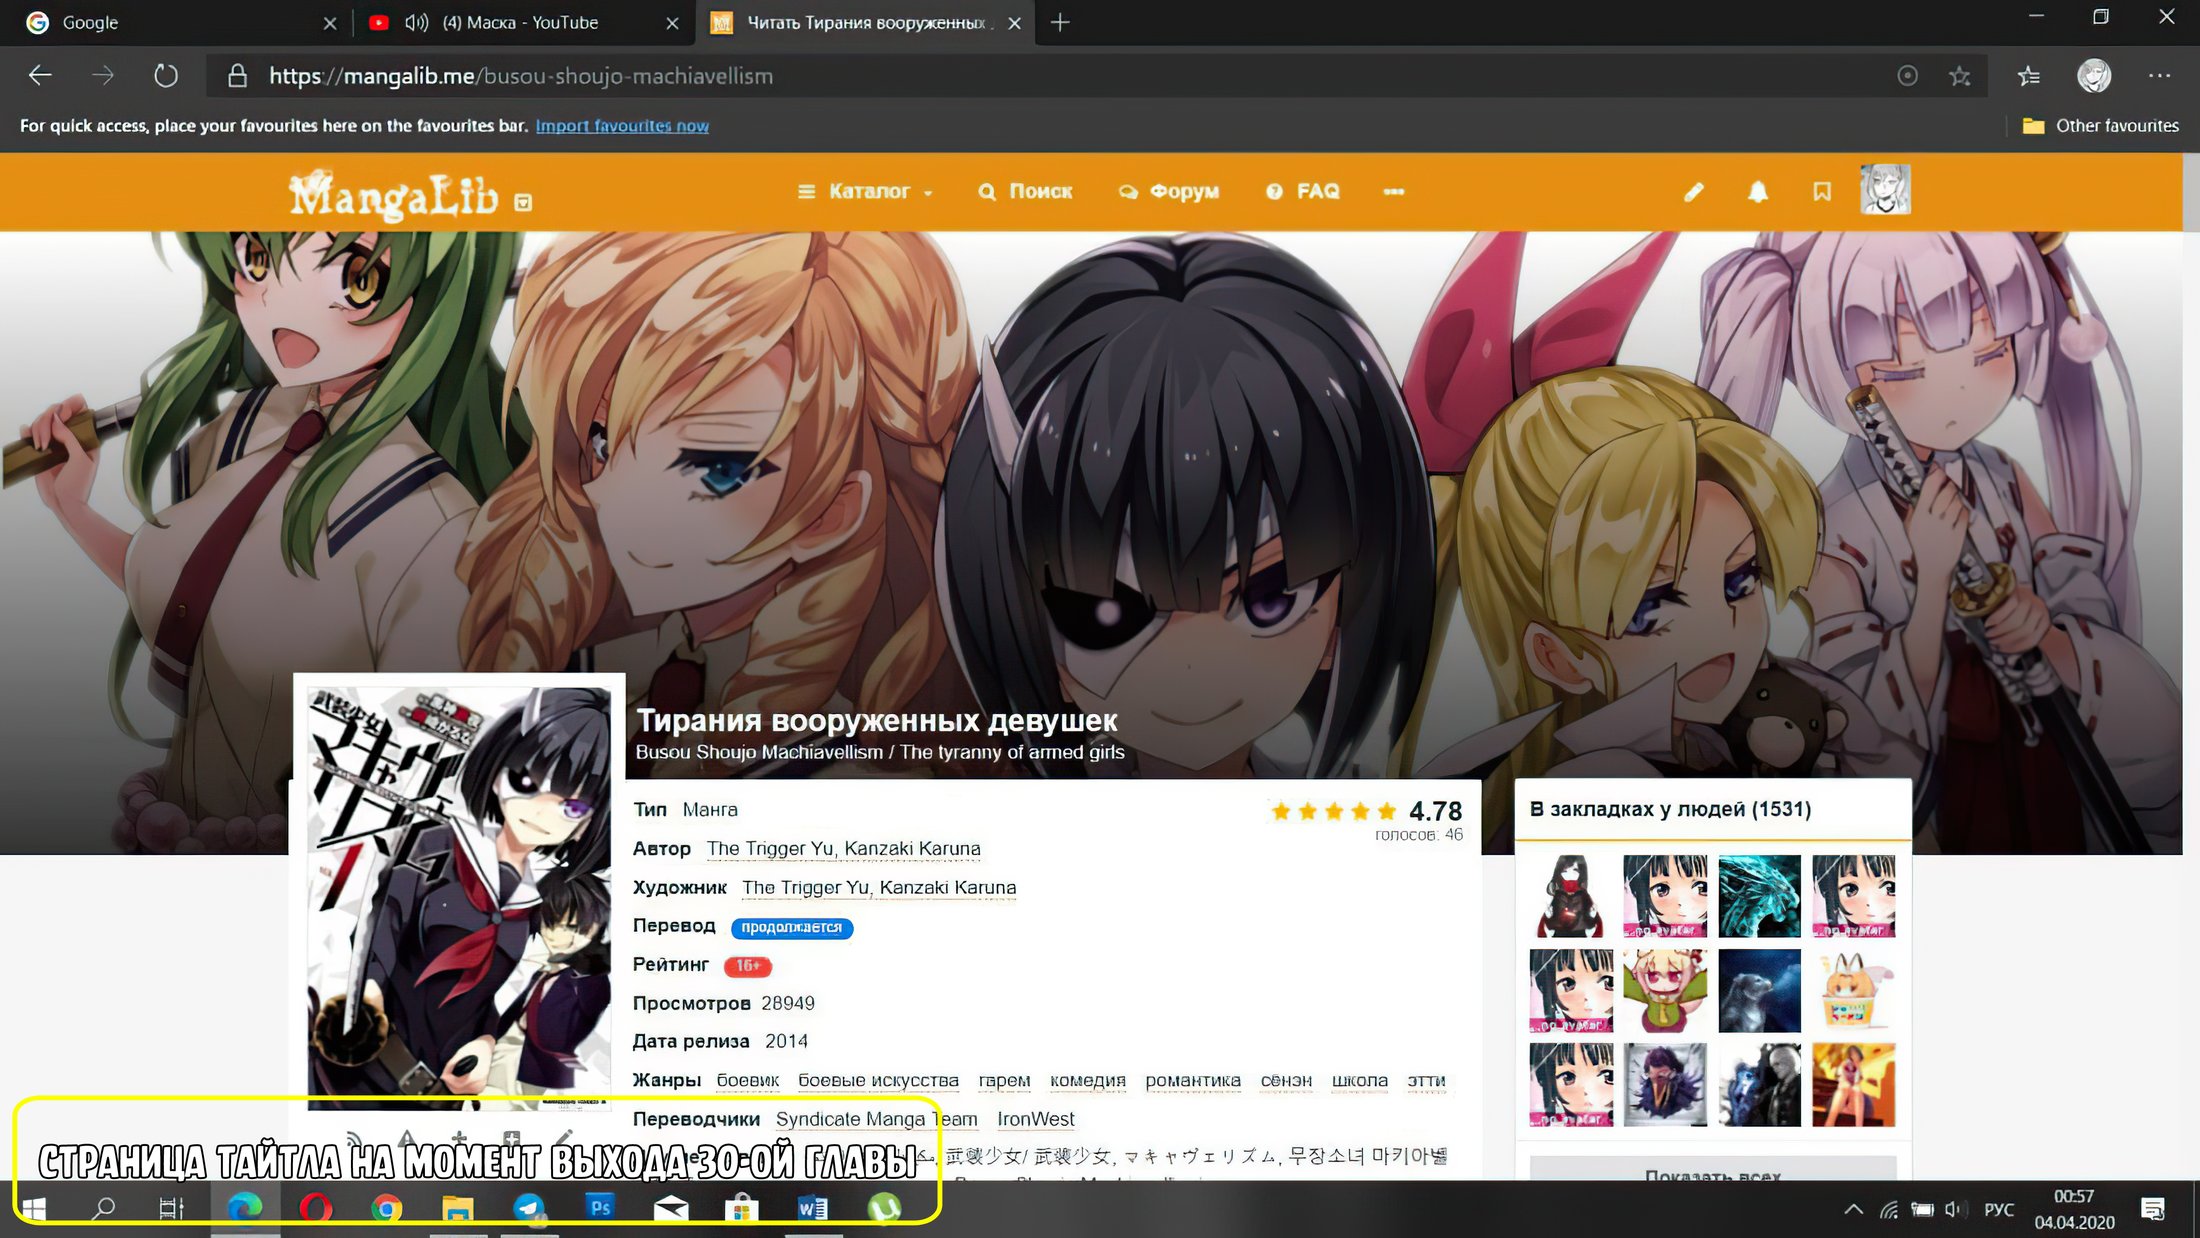Click the 16+ rating badge

click(747, 966)
